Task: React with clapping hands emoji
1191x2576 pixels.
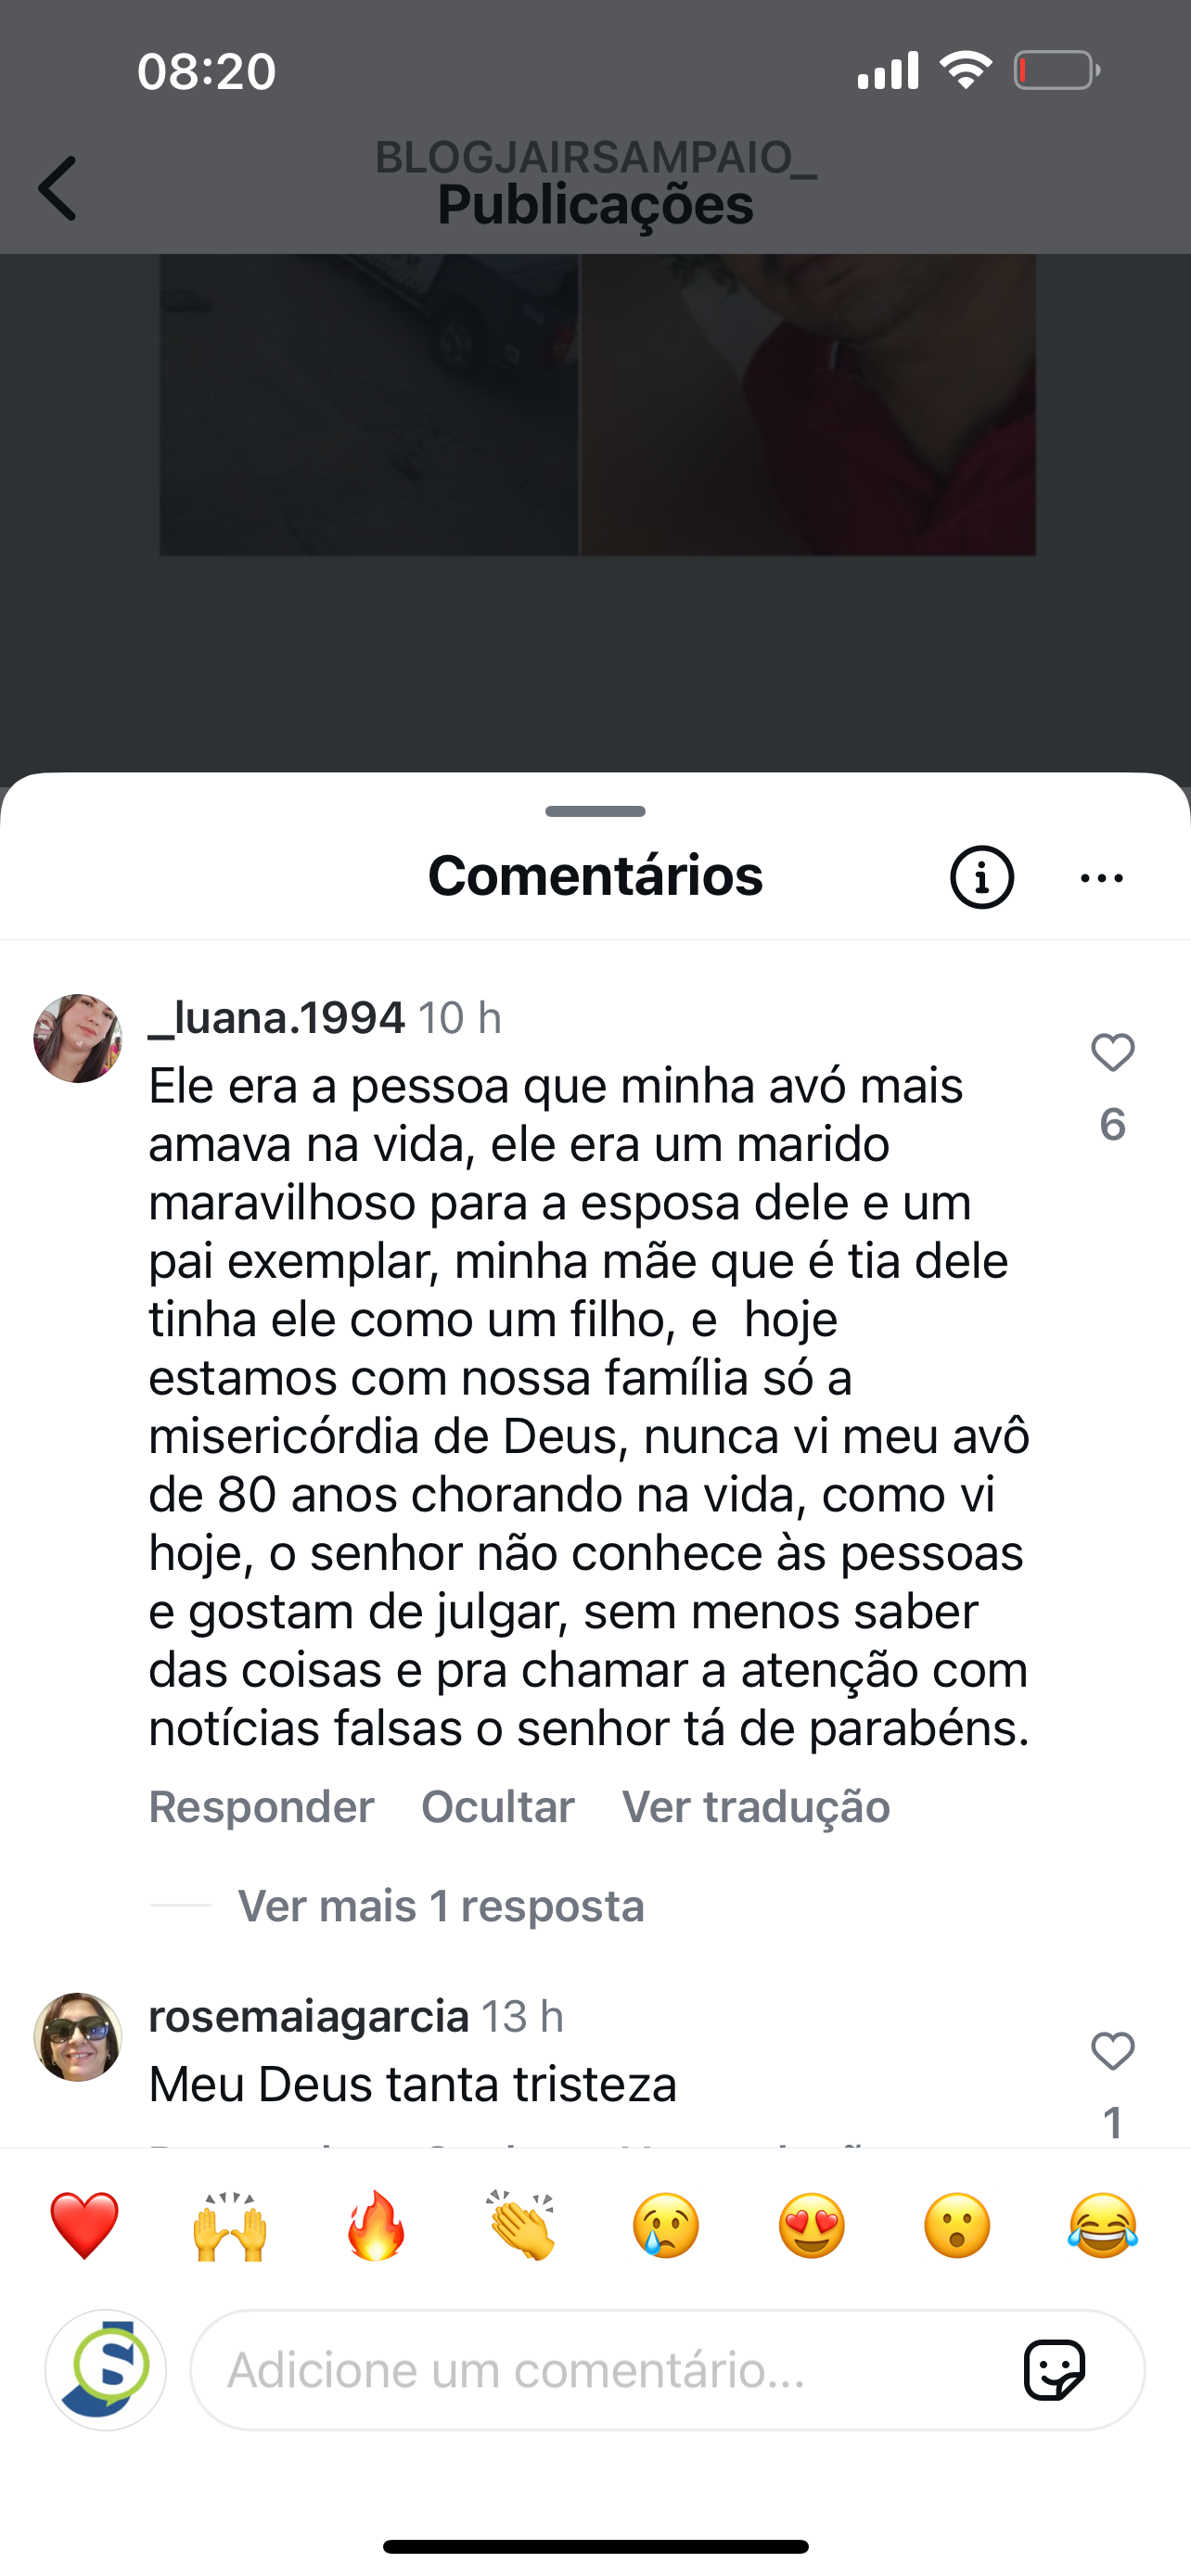Action: click(x=521, y=2226)
